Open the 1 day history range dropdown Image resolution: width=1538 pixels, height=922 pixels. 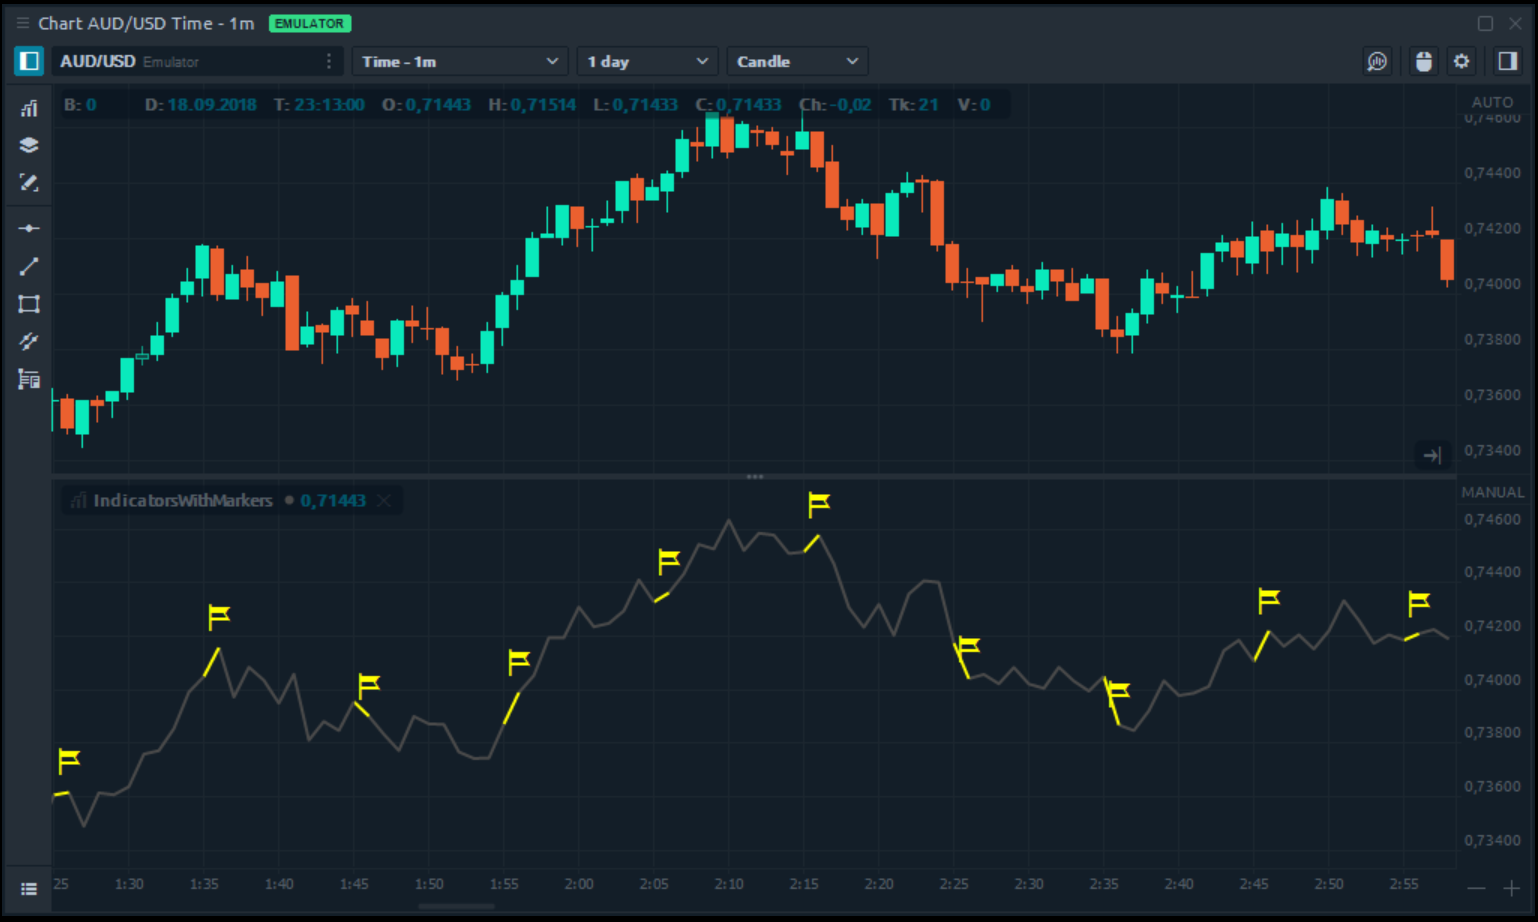647,61
